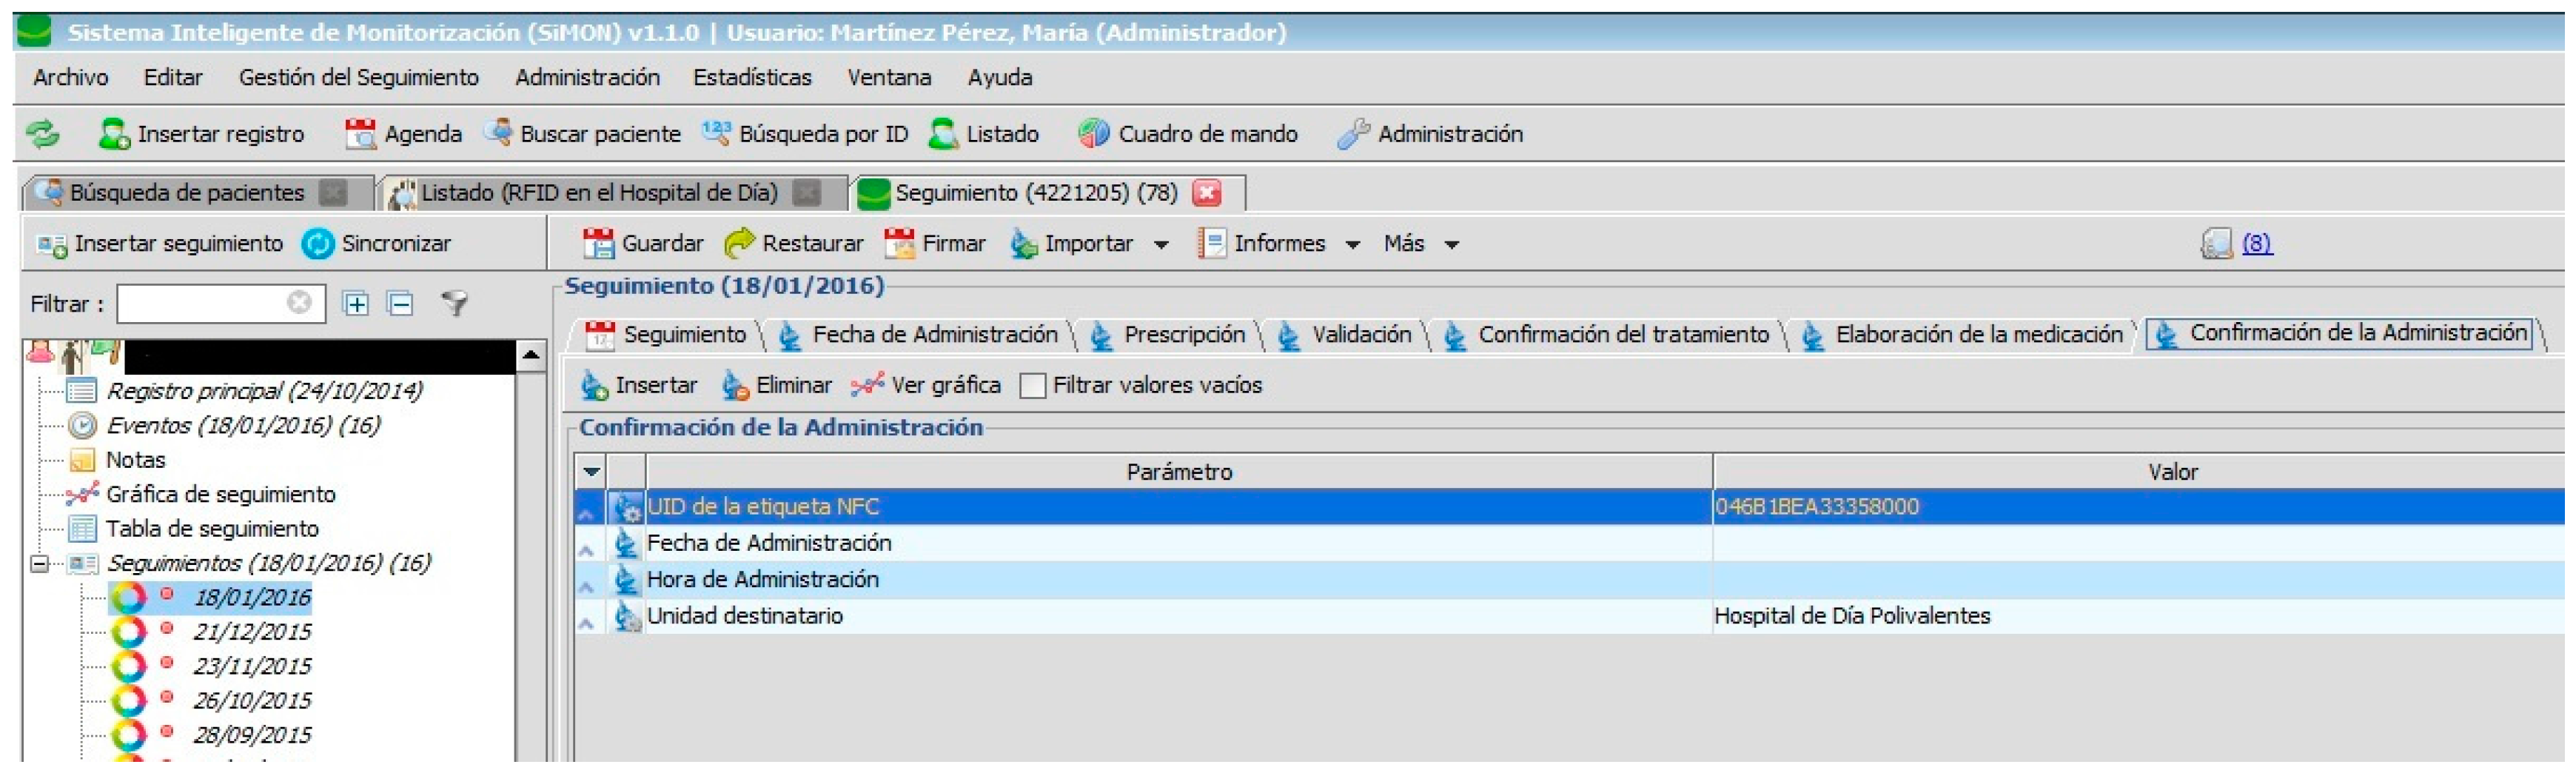Screen dimensions: 2576x773
Task: Click the notes icon beside the (8) link
Action: [x=2216, y=244]
